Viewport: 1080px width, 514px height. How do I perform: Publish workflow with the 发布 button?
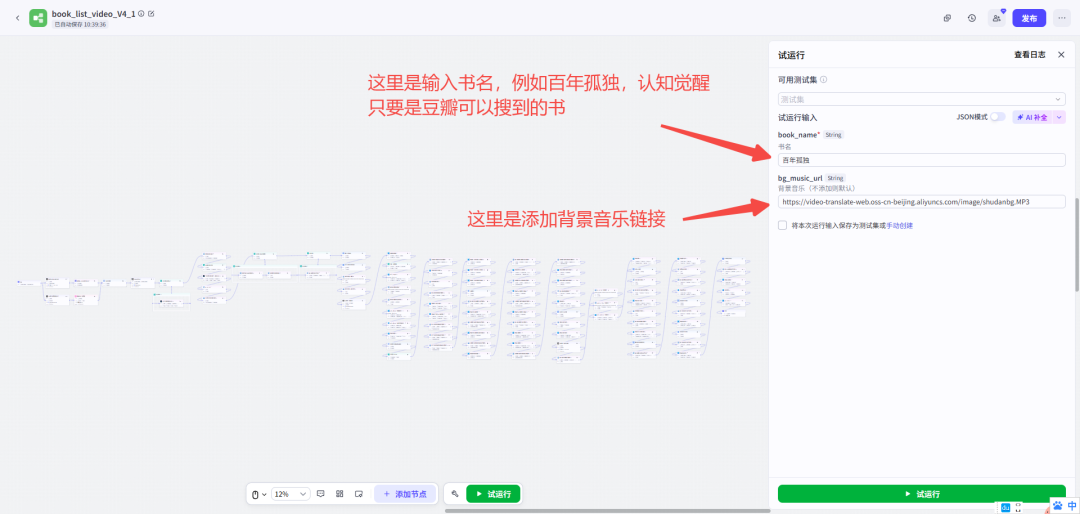coord(1029,18)
